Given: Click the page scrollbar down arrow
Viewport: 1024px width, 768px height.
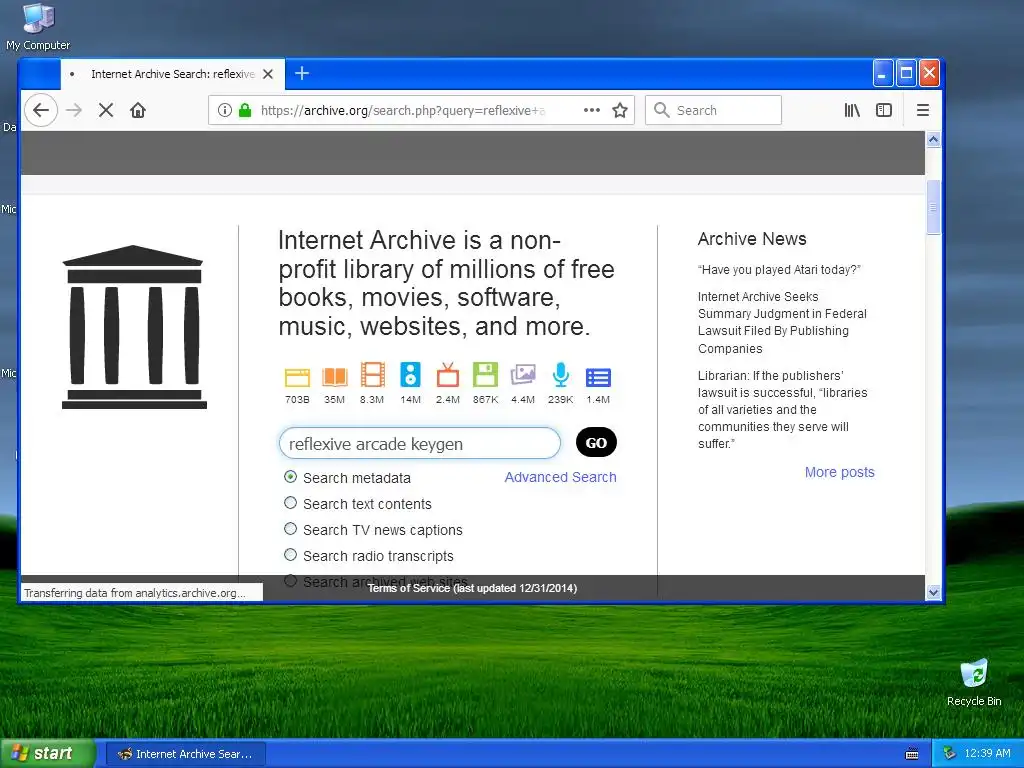Looking at the screenshot, I should coord(933,592).
